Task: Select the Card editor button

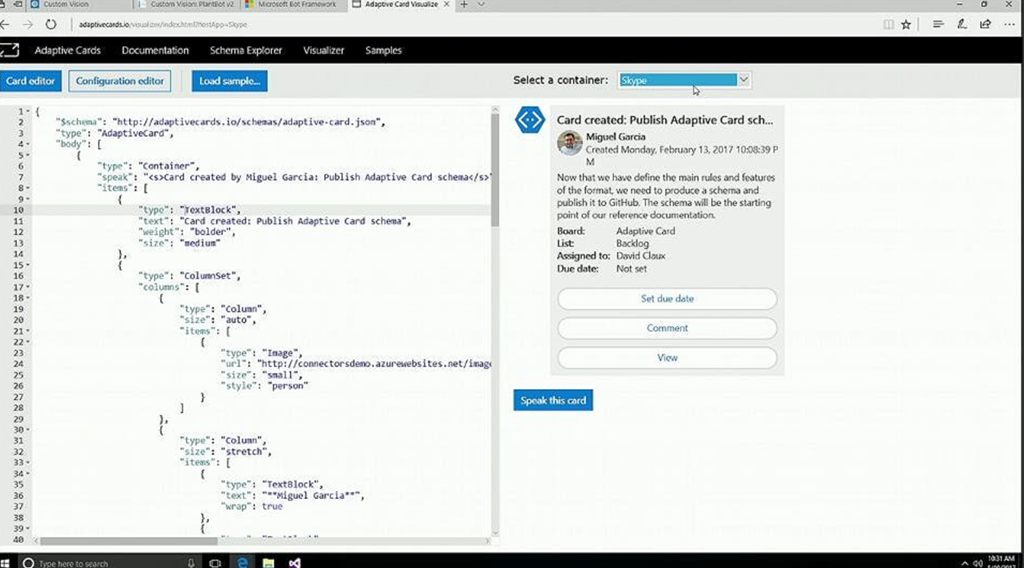Action: pyautogui.click(x=31, y=81)
